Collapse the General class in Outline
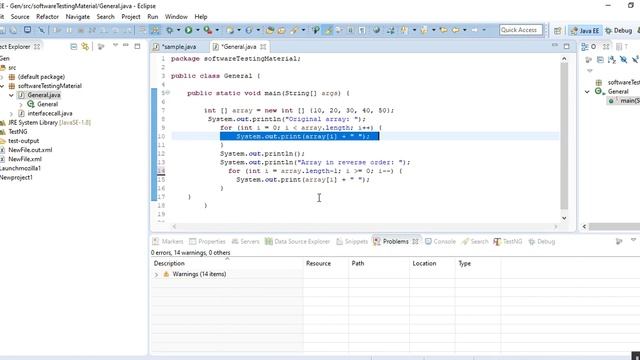This screenshot has height=360, width=640. point(587,91)
